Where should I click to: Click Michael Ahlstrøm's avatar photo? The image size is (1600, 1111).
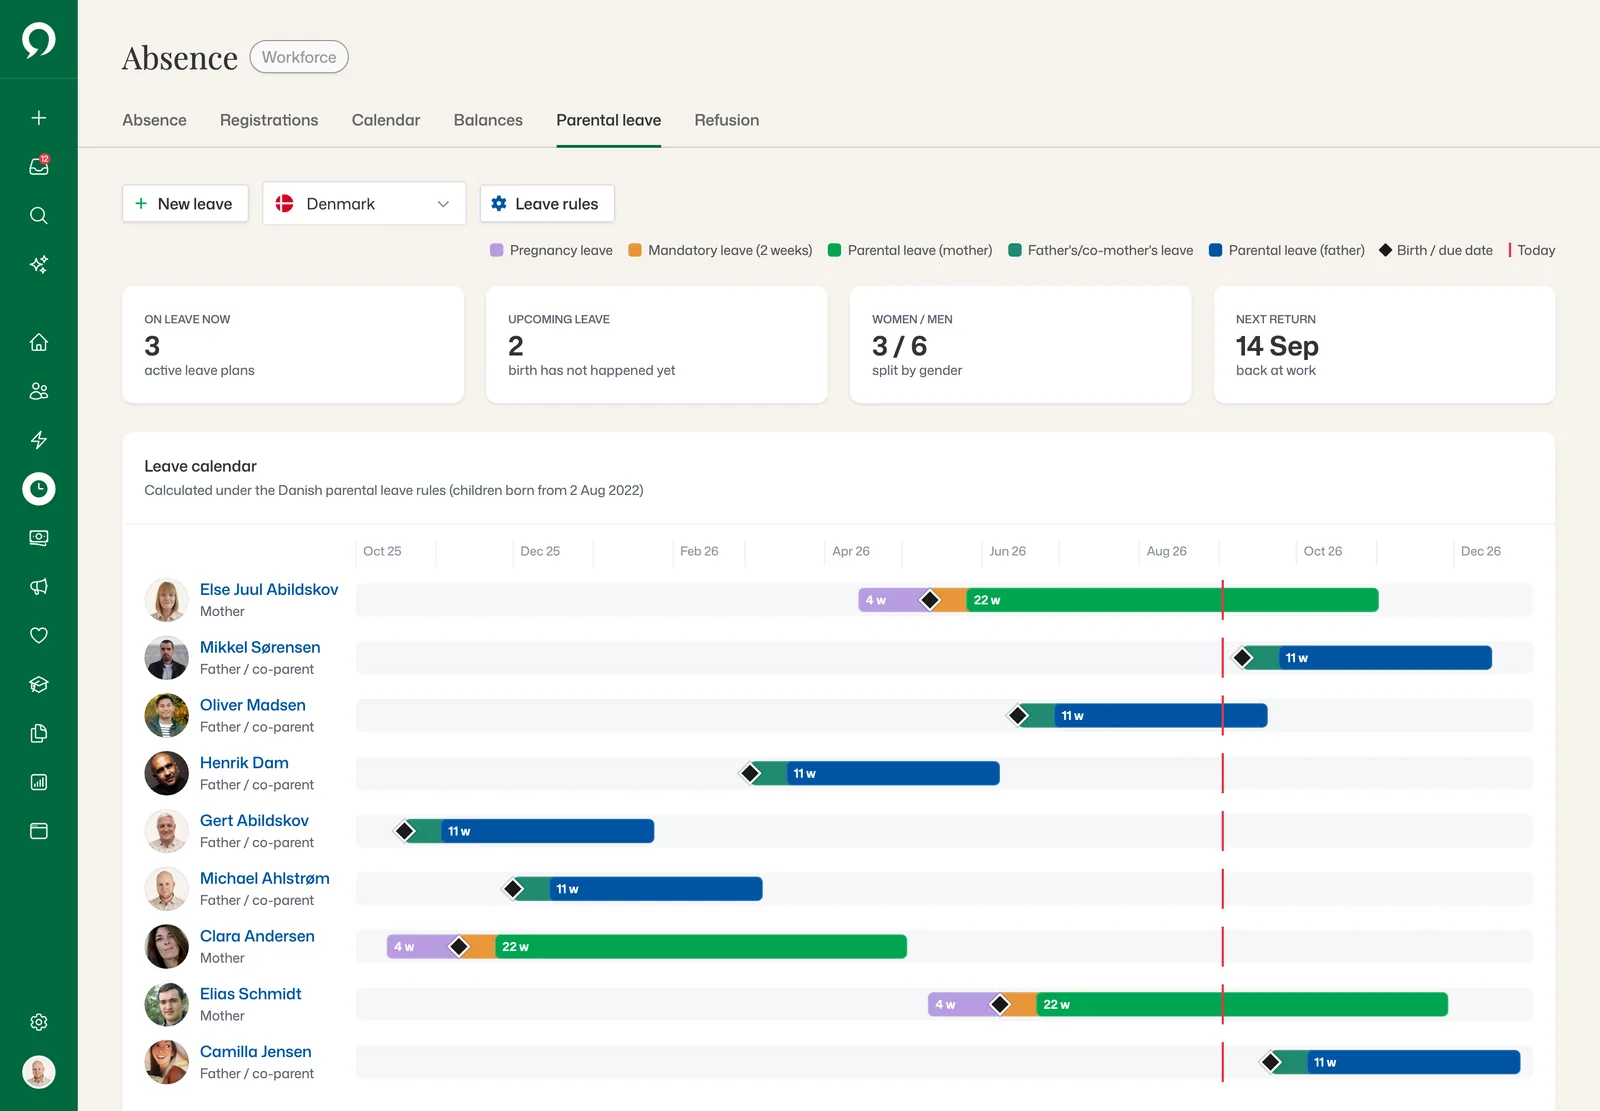click(166, 889)
